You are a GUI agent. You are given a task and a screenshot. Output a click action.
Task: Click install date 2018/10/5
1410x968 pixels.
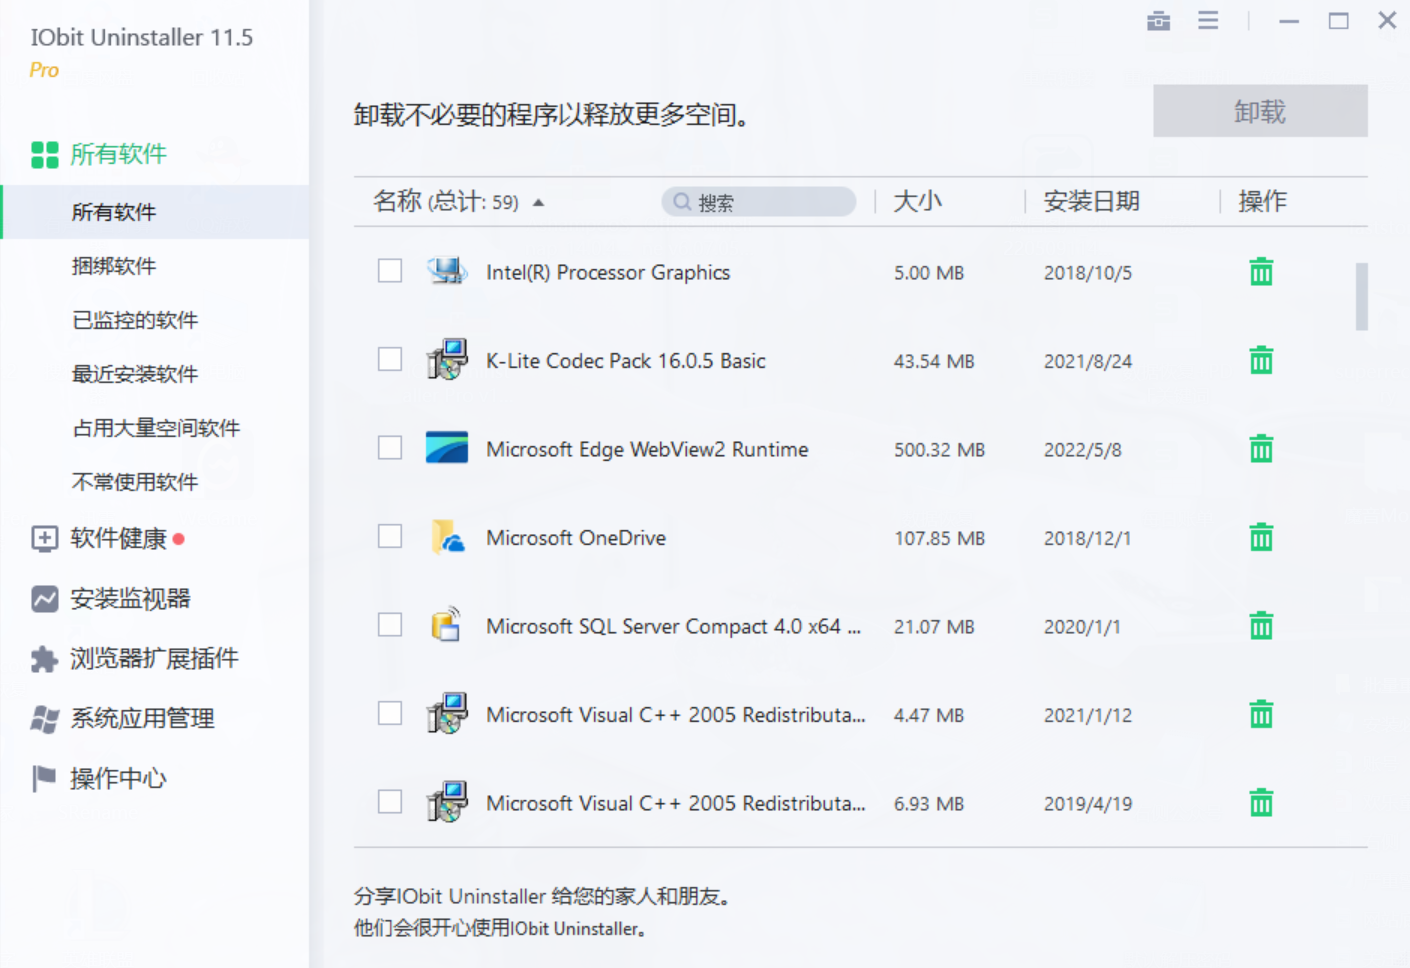click(x=1088, y=273)
